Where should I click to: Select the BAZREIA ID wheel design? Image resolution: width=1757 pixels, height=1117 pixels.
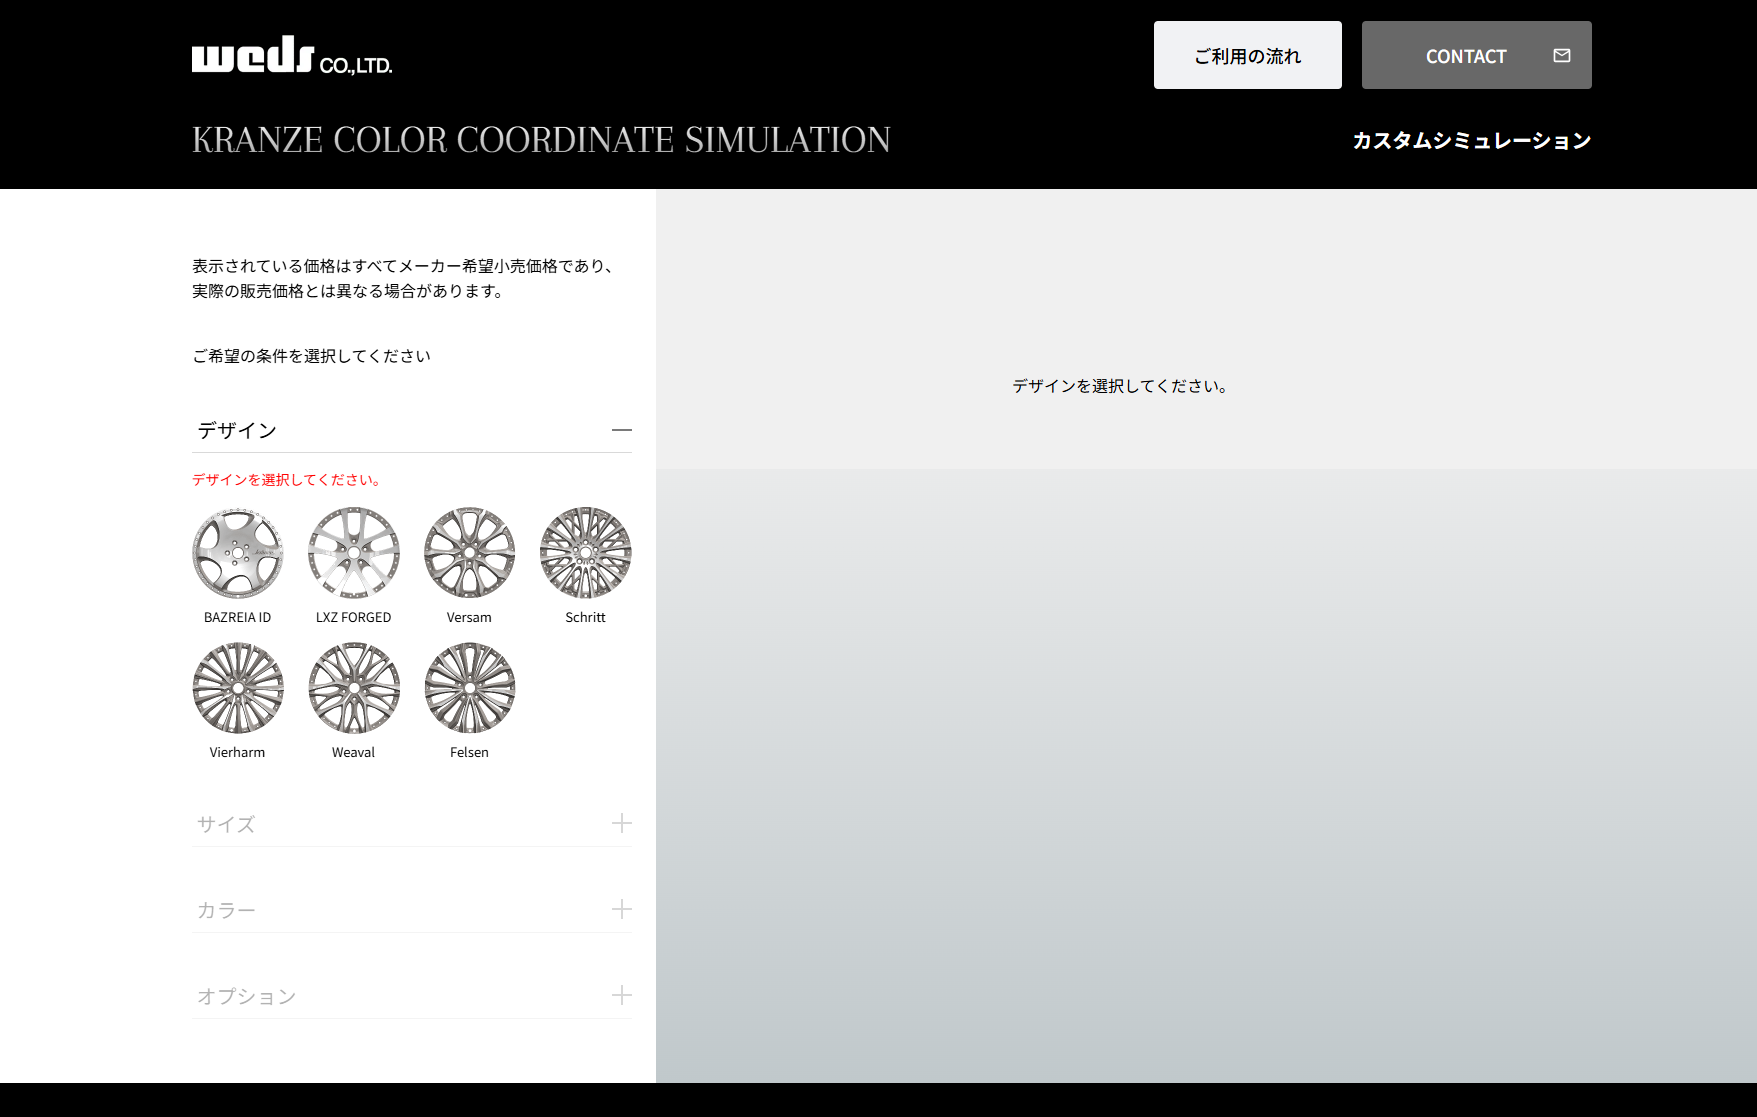coord(237,552)
